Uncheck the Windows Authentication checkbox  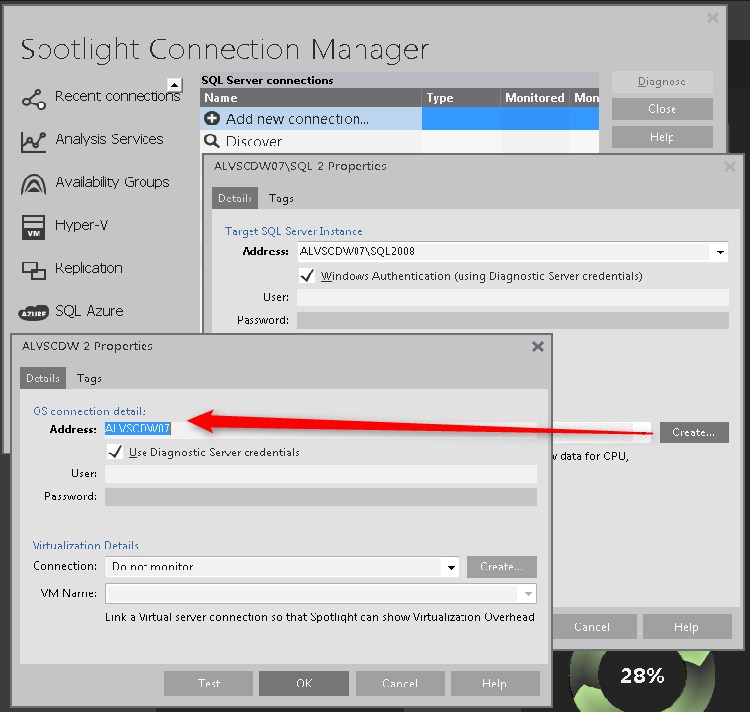tap(307, 275)
